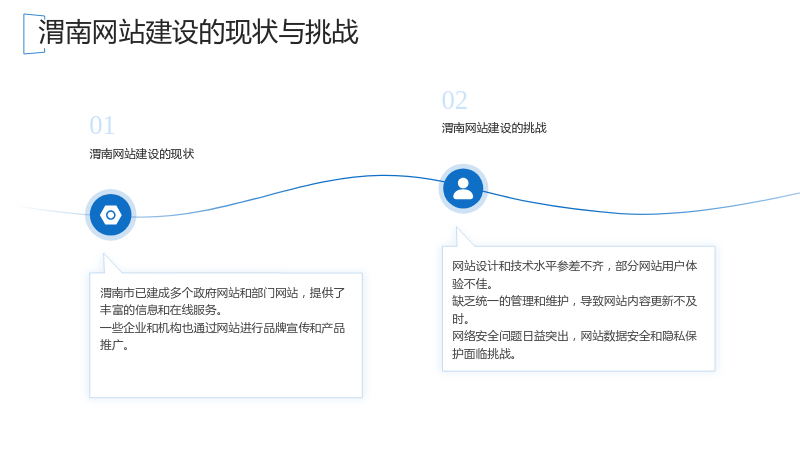This screenshot has height=450, width=800.
Task: Click the number 01 label
Action: coord(102,126)
